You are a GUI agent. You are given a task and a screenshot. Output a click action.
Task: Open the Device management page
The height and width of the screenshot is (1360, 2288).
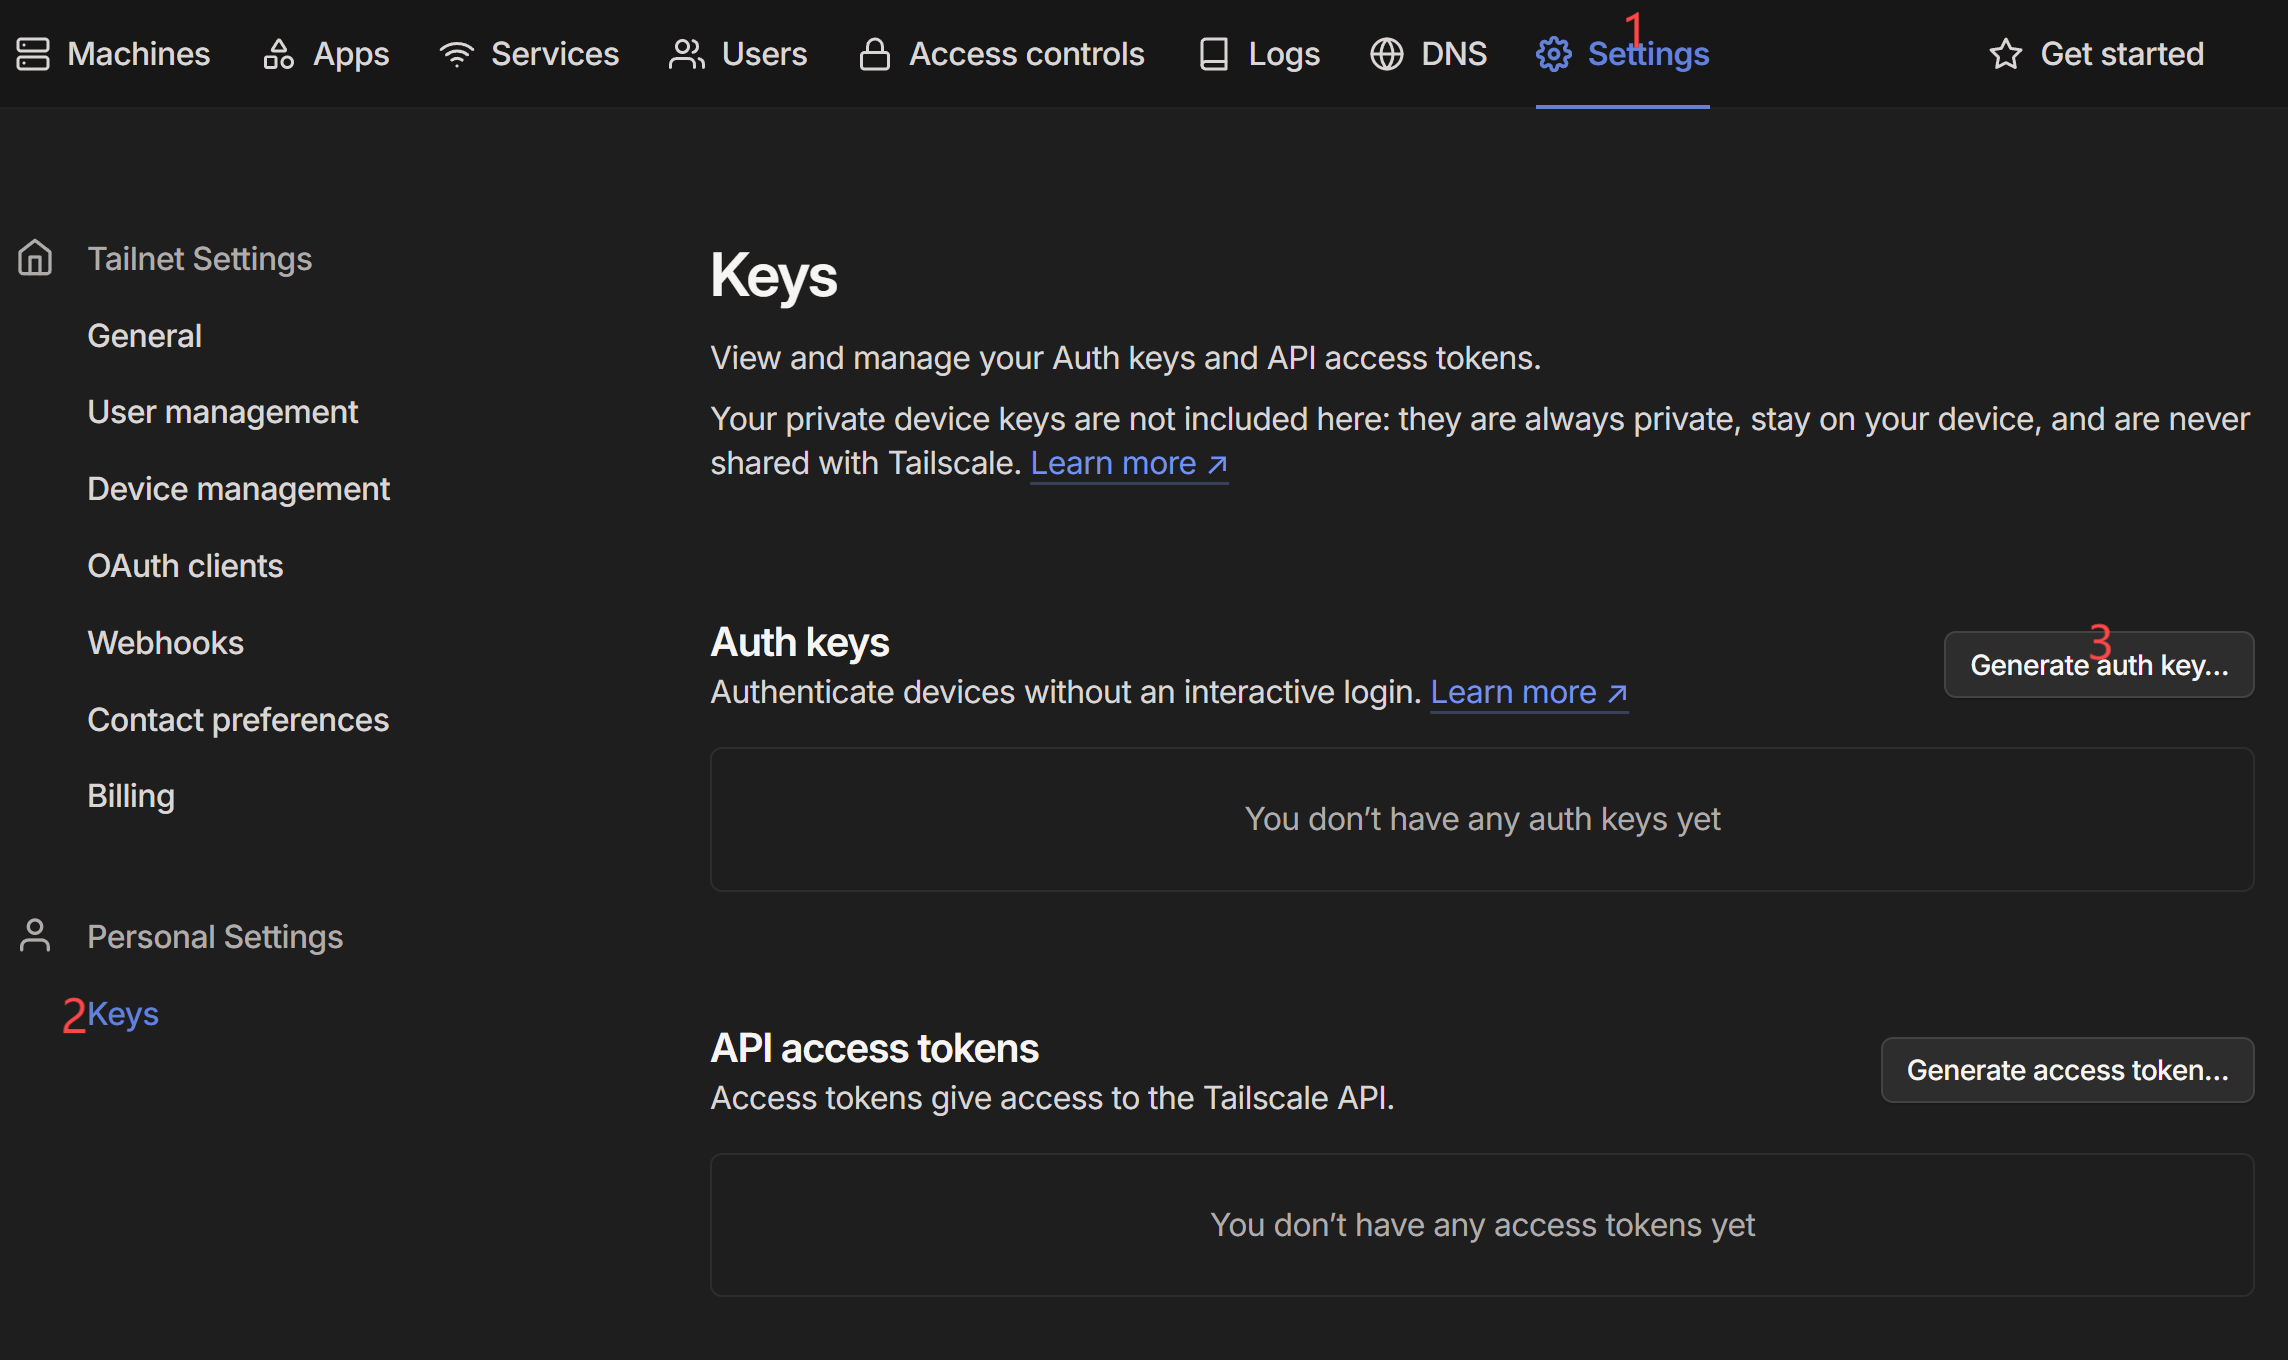pyautogui.click(x=238, y=489)
